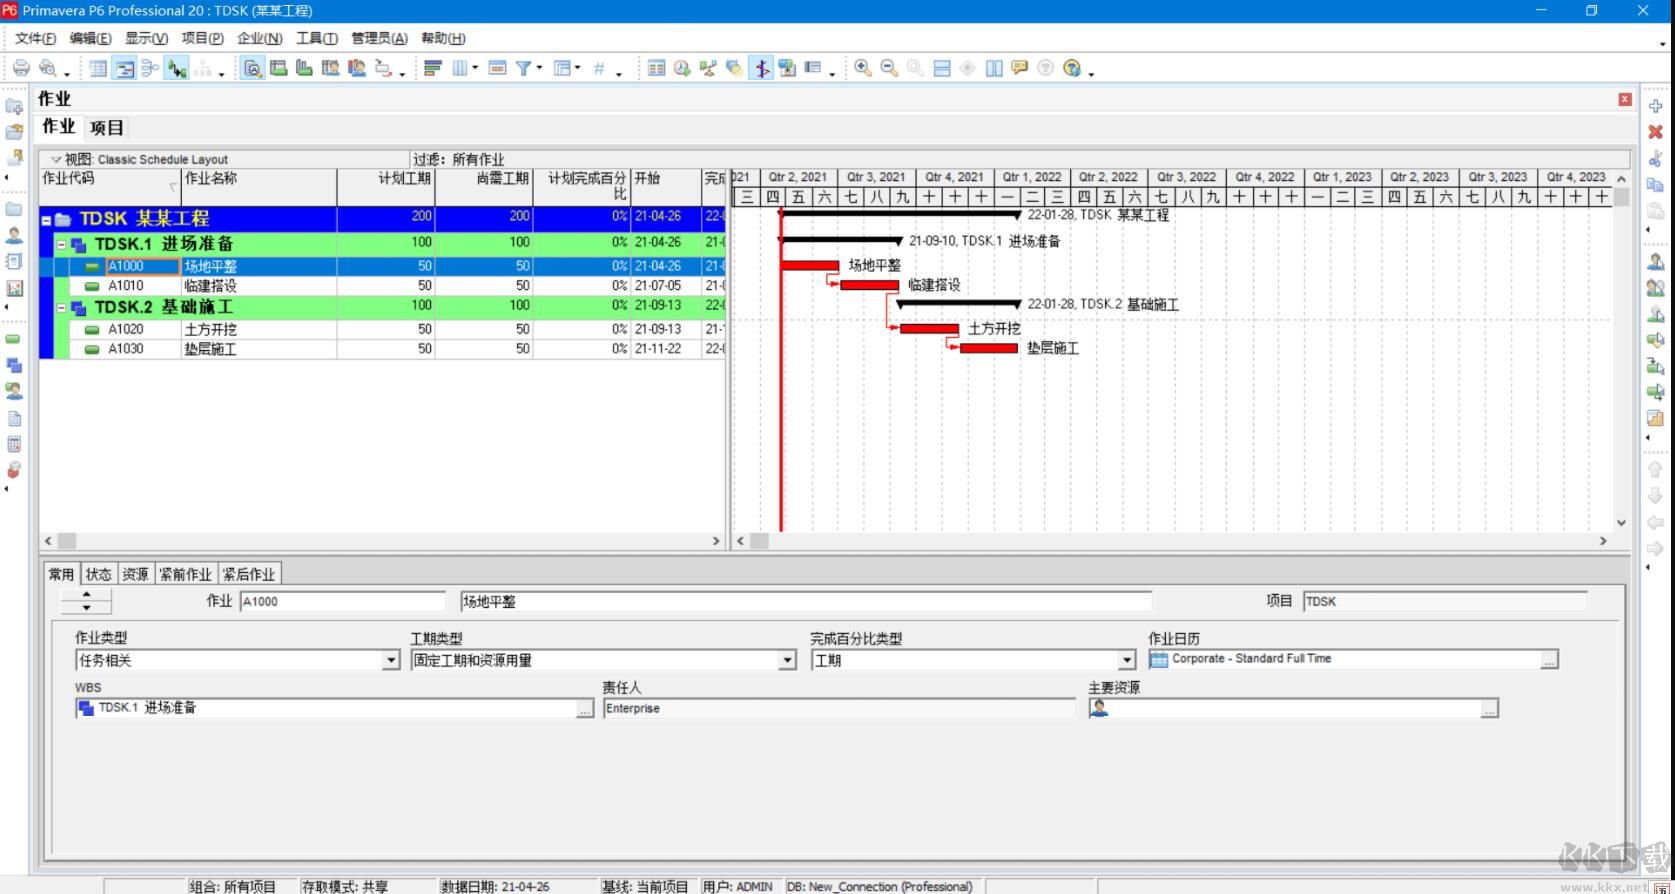The width and height of the screenshot is (1675, 894).
Task: Open the 编辑(E) menu
Action: (90, 38)
